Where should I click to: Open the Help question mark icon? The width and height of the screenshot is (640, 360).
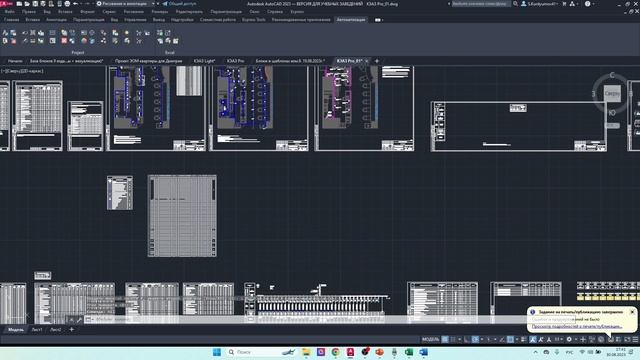point(587,4)
